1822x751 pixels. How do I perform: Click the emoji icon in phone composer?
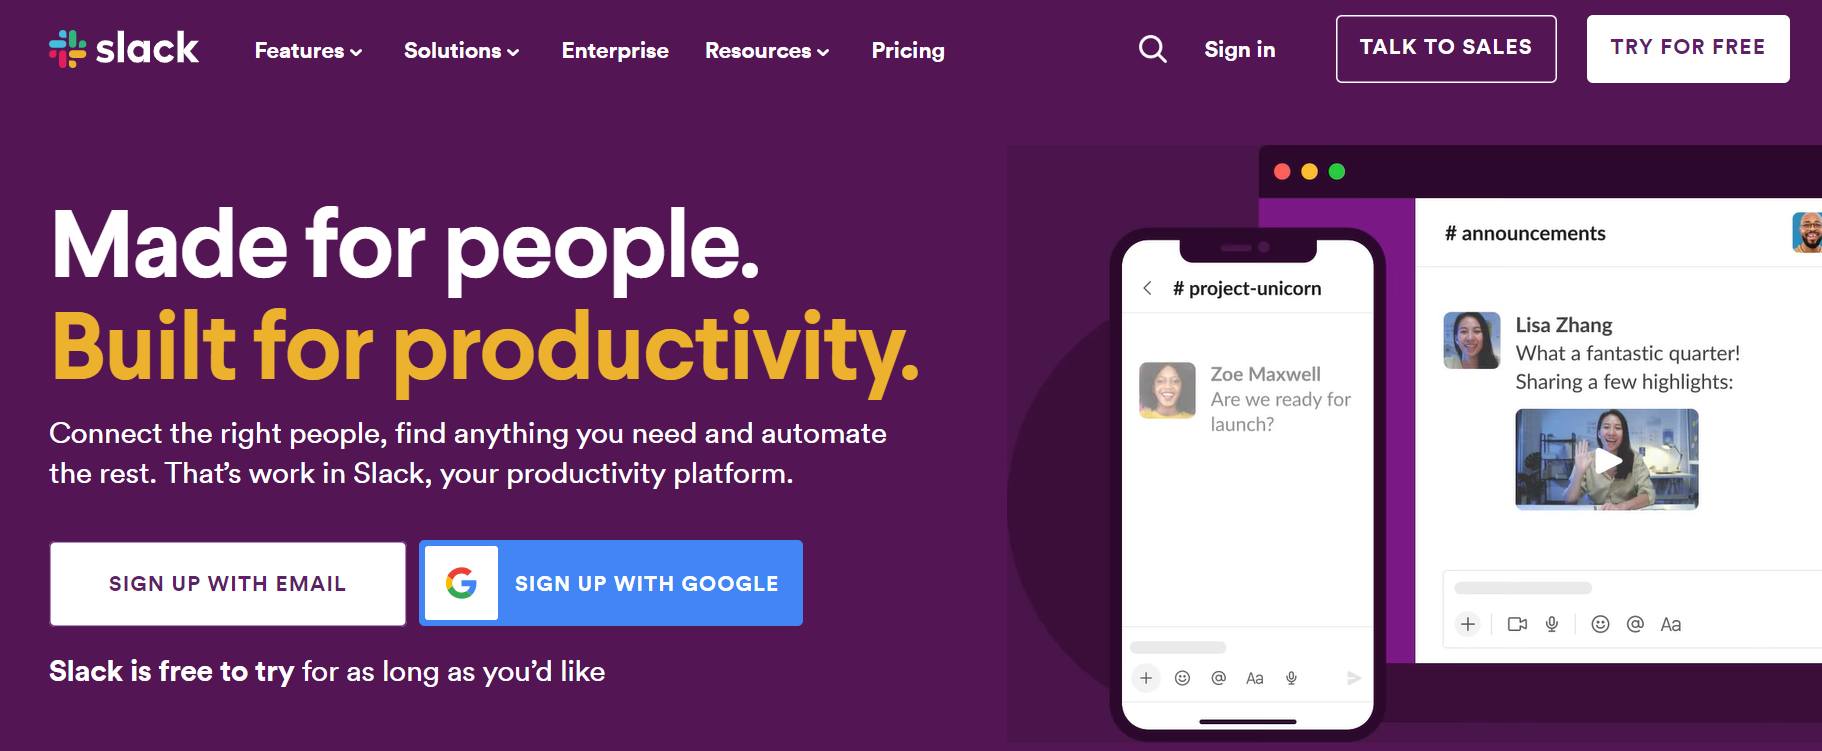coord(1182,678)
